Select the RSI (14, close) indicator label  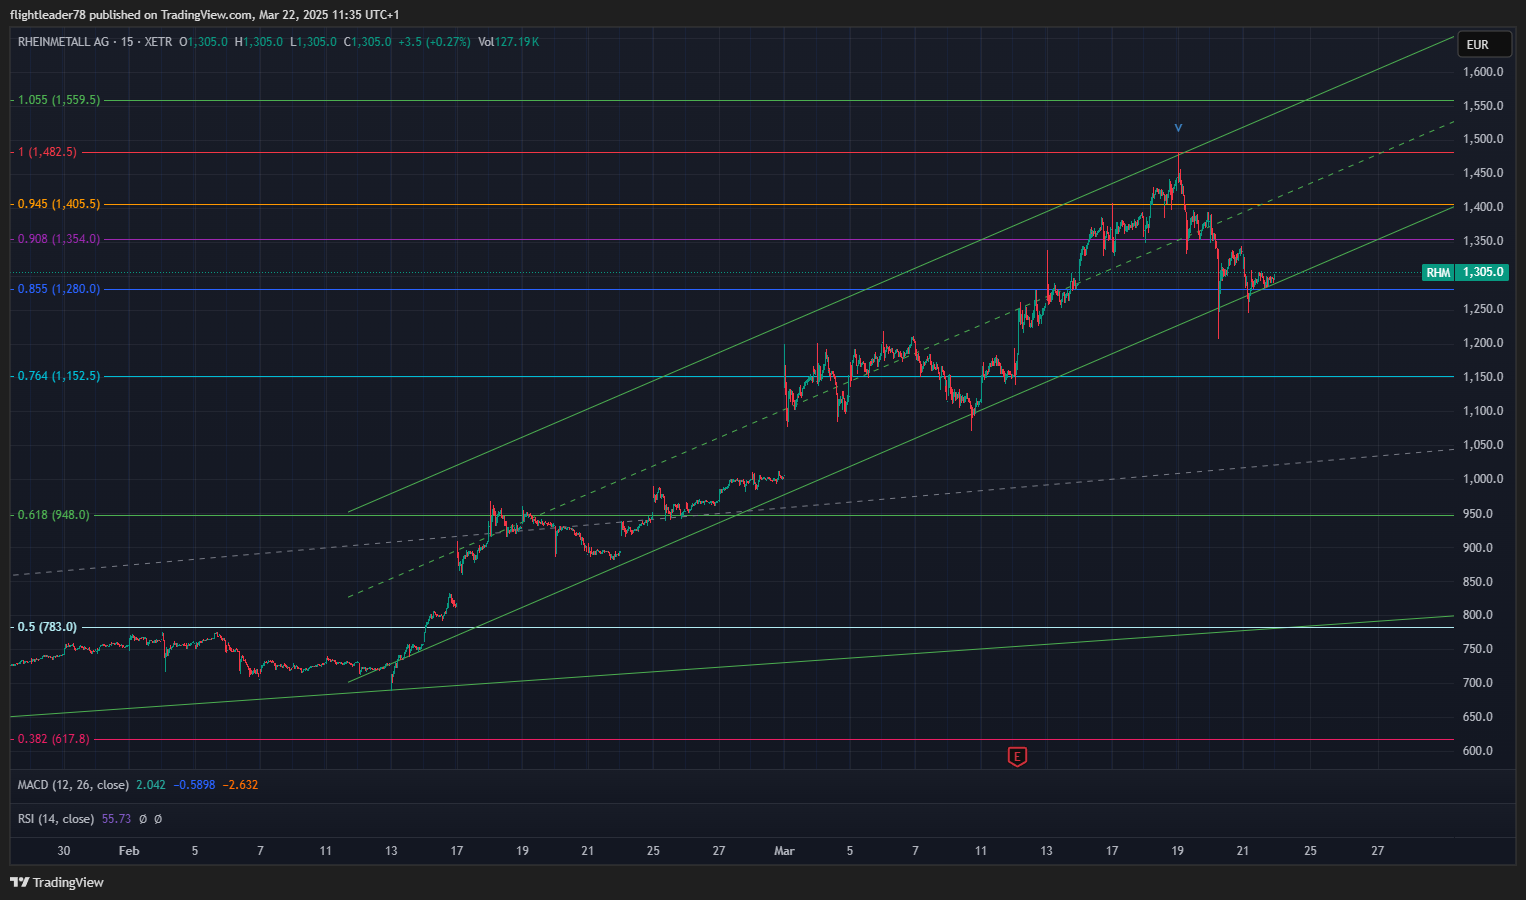56,819
